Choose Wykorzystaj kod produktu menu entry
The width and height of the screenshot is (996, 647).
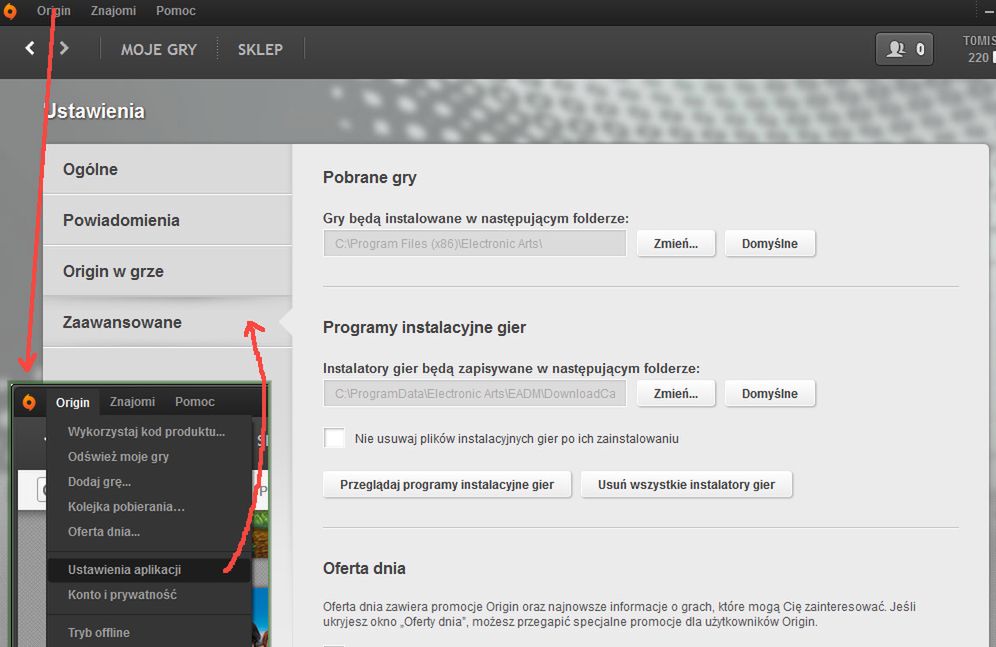tap(149, 432)
